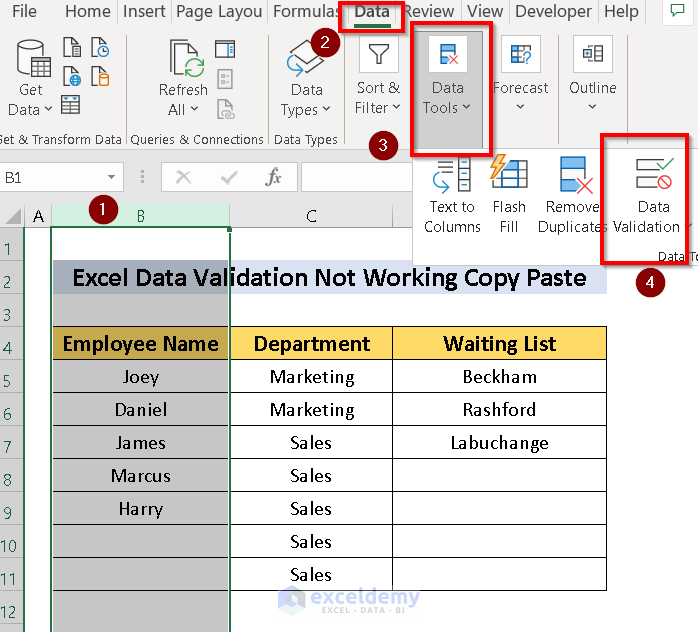Open the Developer ribbon tab
This screenshot has height=632, width=698.
(x=553, y=12)
